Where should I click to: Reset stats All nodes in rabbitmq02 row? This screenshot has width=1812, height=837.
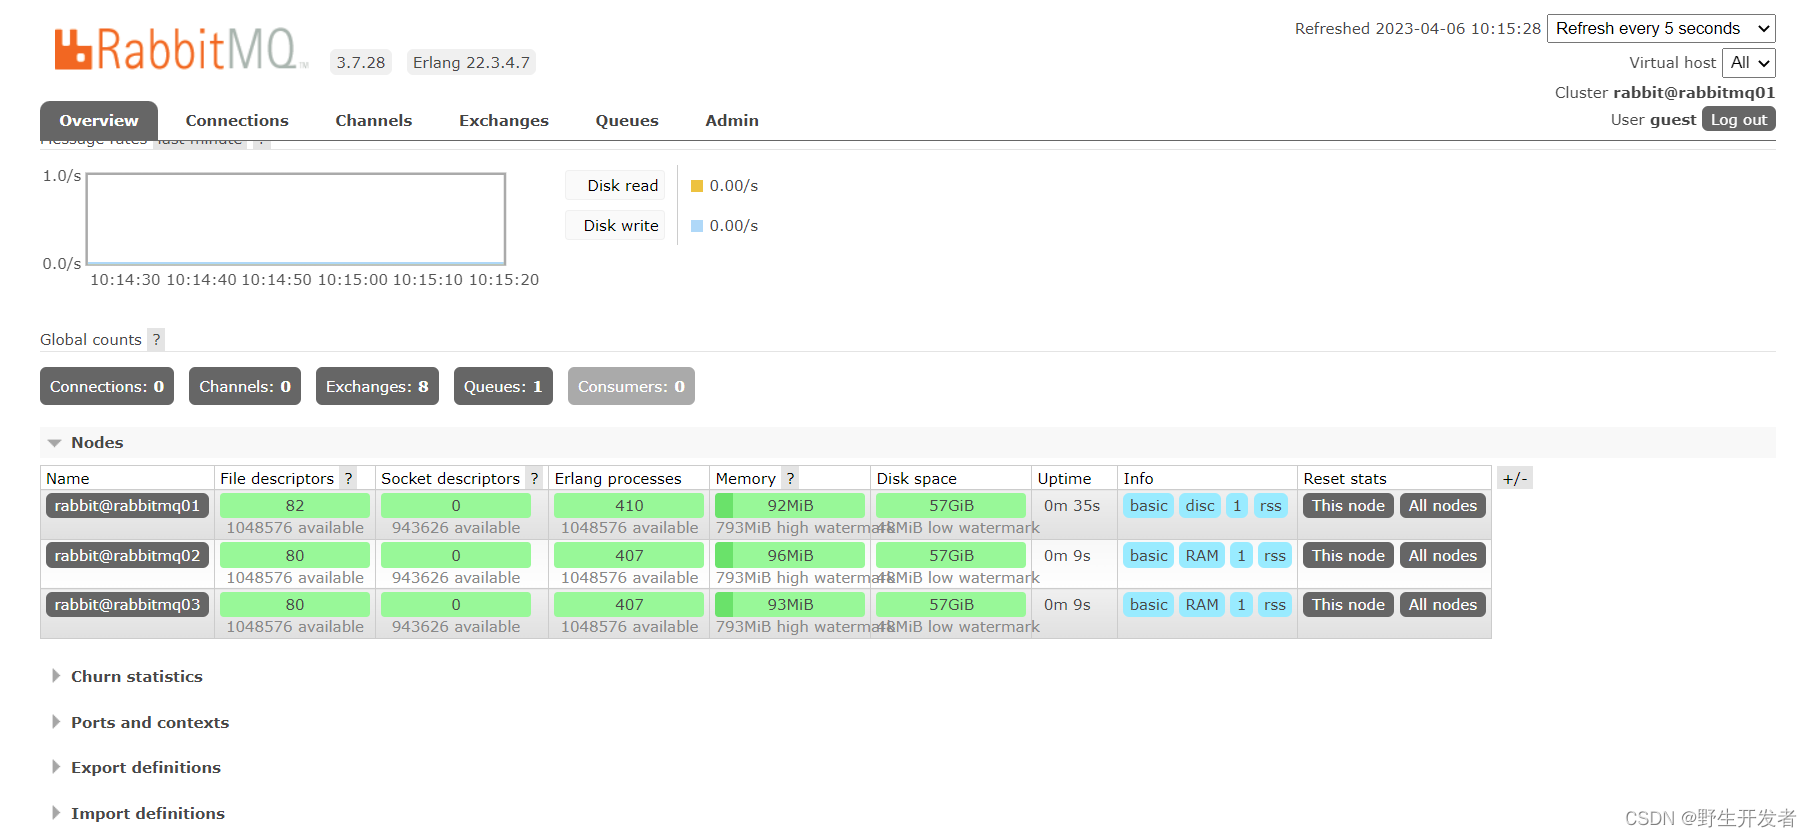(1443, 556)
